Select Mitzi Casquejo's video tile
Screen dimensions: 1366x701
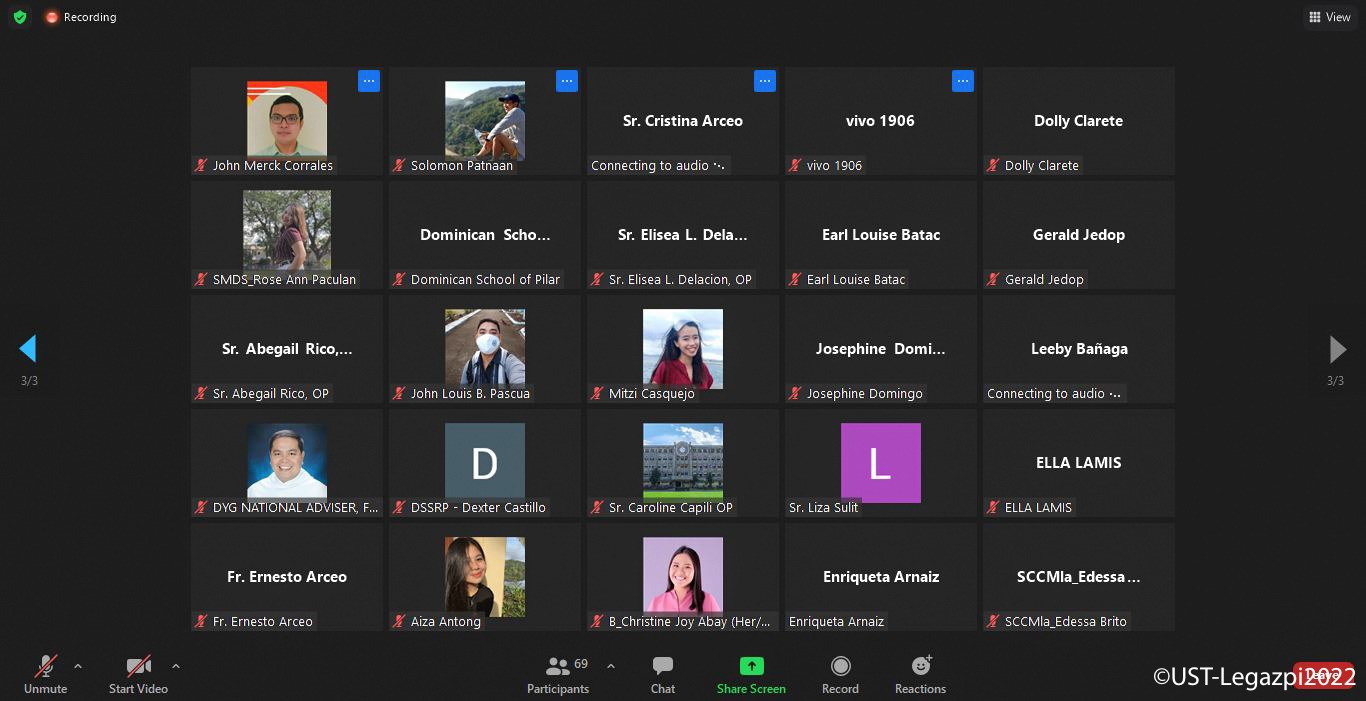point(683,349)
